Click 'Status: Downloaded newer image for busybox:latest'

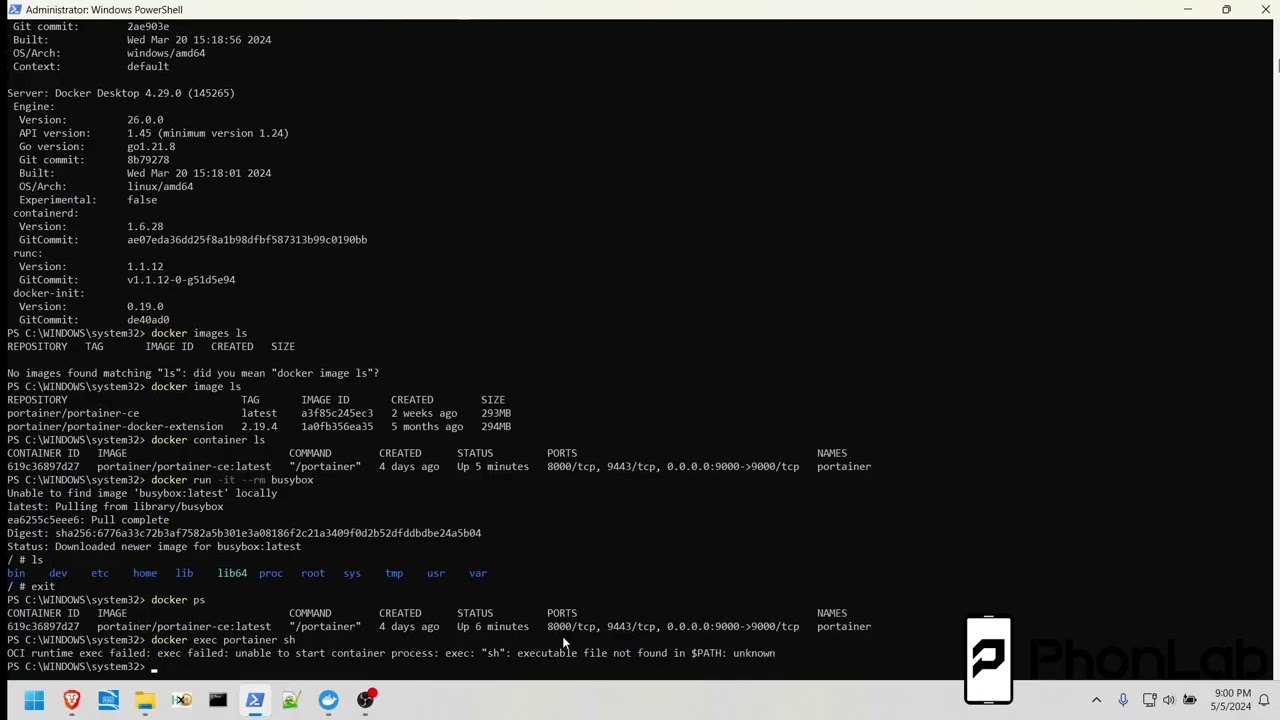154,546
